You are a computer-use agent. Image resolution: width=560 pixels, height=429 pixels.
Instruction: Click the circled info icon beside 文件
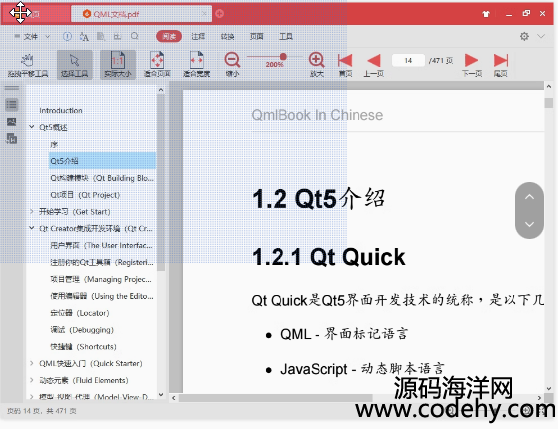pyautogui.click(x=67, y=36)
